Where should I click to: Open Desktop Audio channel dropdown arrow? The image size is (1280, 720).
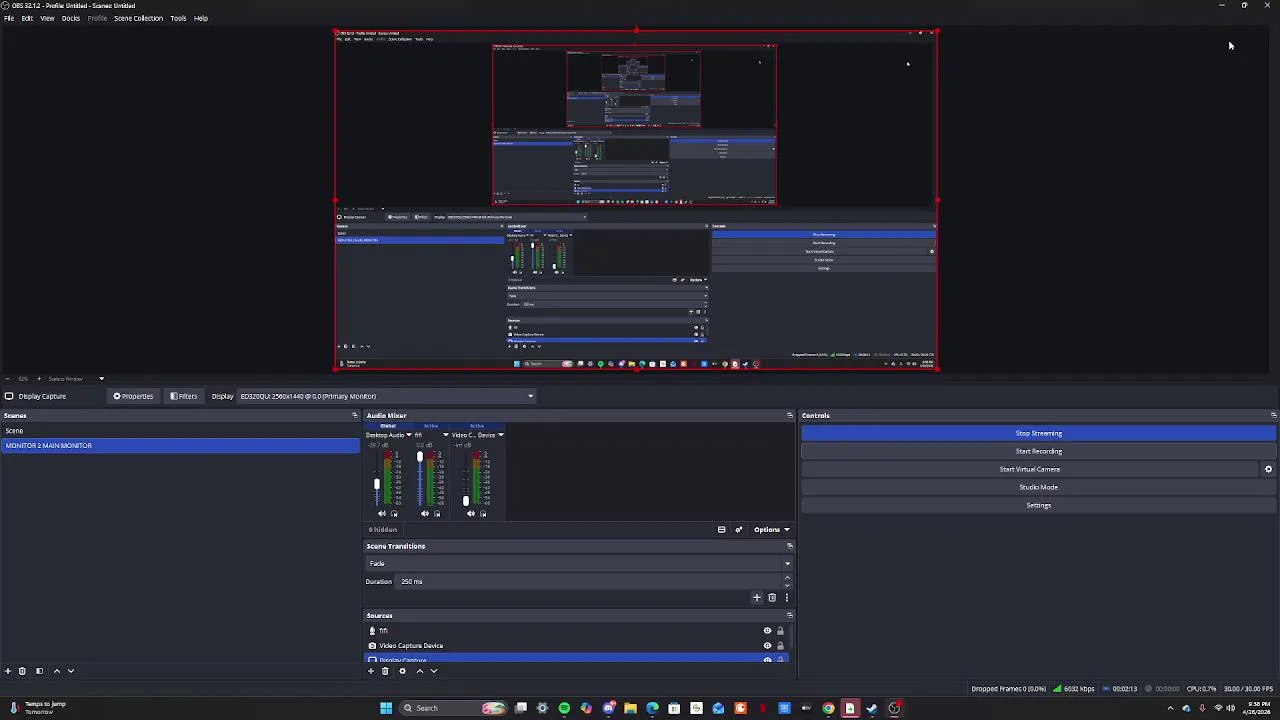pos(408,435)
